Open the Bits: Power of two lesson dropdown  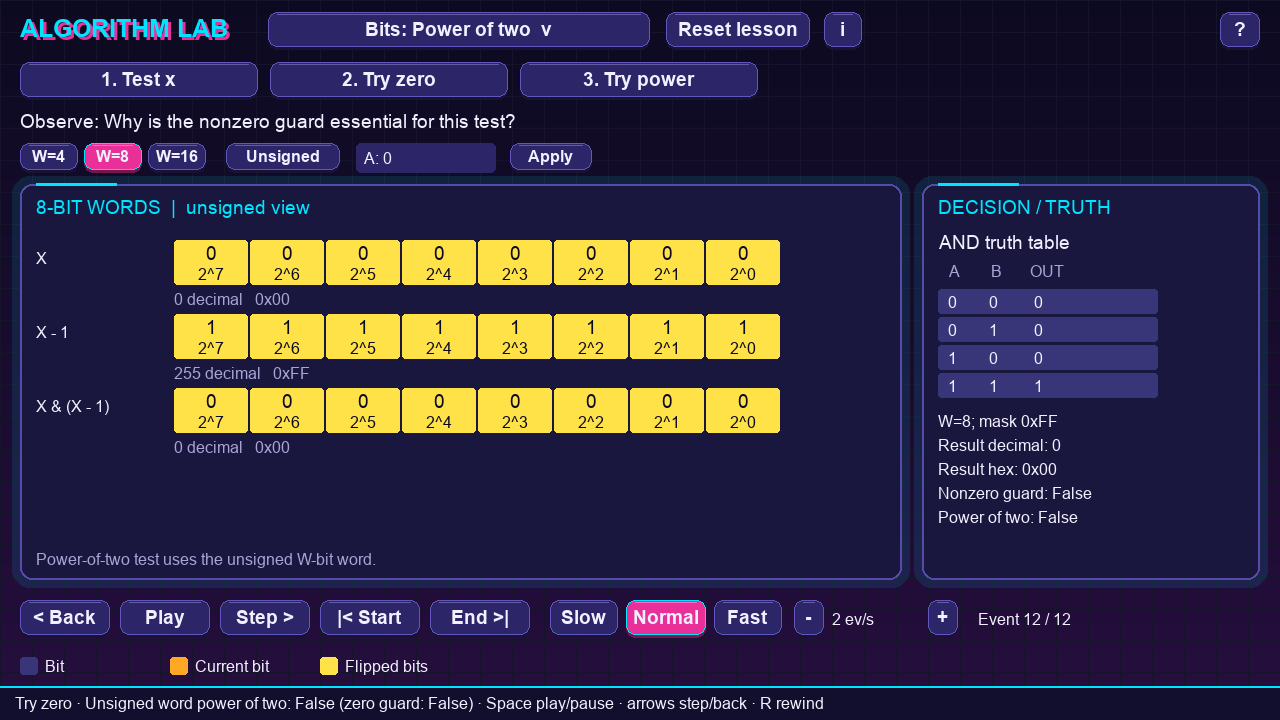(x=459, y=30)
